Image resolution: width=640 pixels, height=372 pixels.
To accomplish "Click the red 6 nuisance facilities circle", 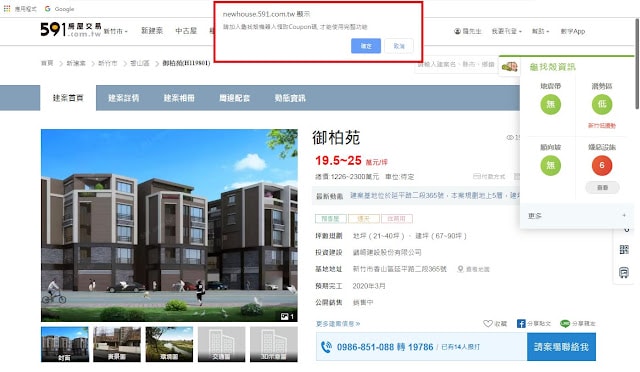I will click(x=602, y=165).
